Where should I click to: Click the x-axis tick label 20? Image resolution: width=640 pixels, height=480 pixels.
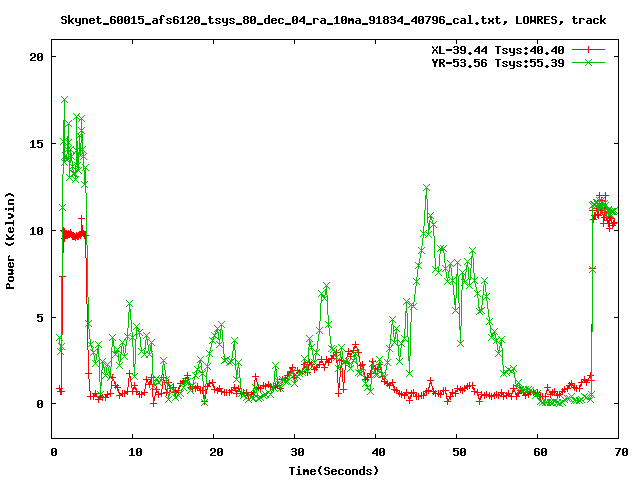[x=215, y=452]
